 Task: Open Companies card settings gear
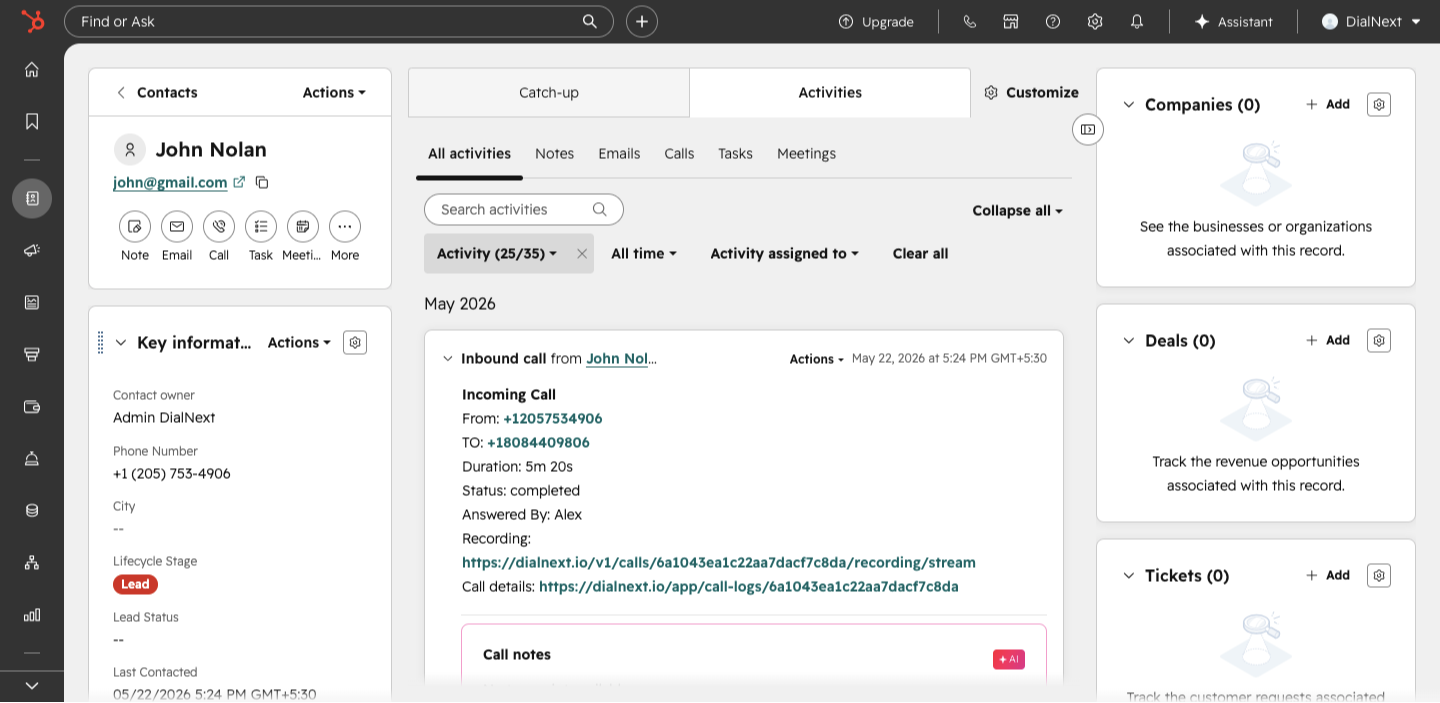[x=1379, y=104]
